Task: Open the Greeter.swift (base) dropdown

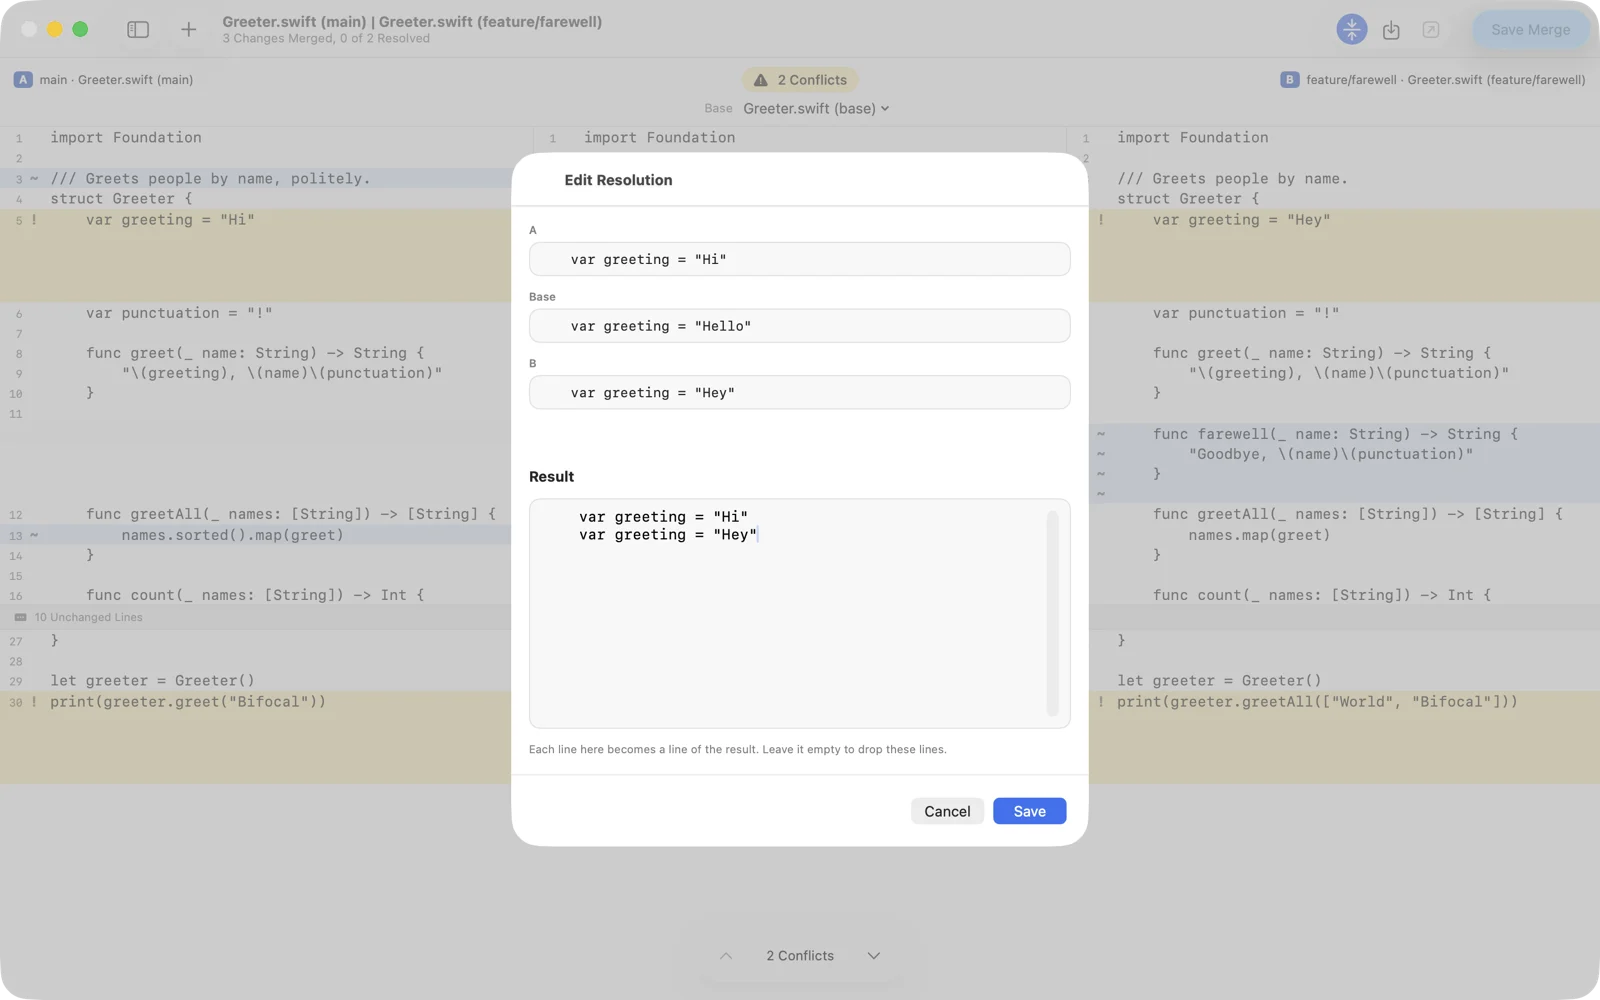Action: click(816, 108)
